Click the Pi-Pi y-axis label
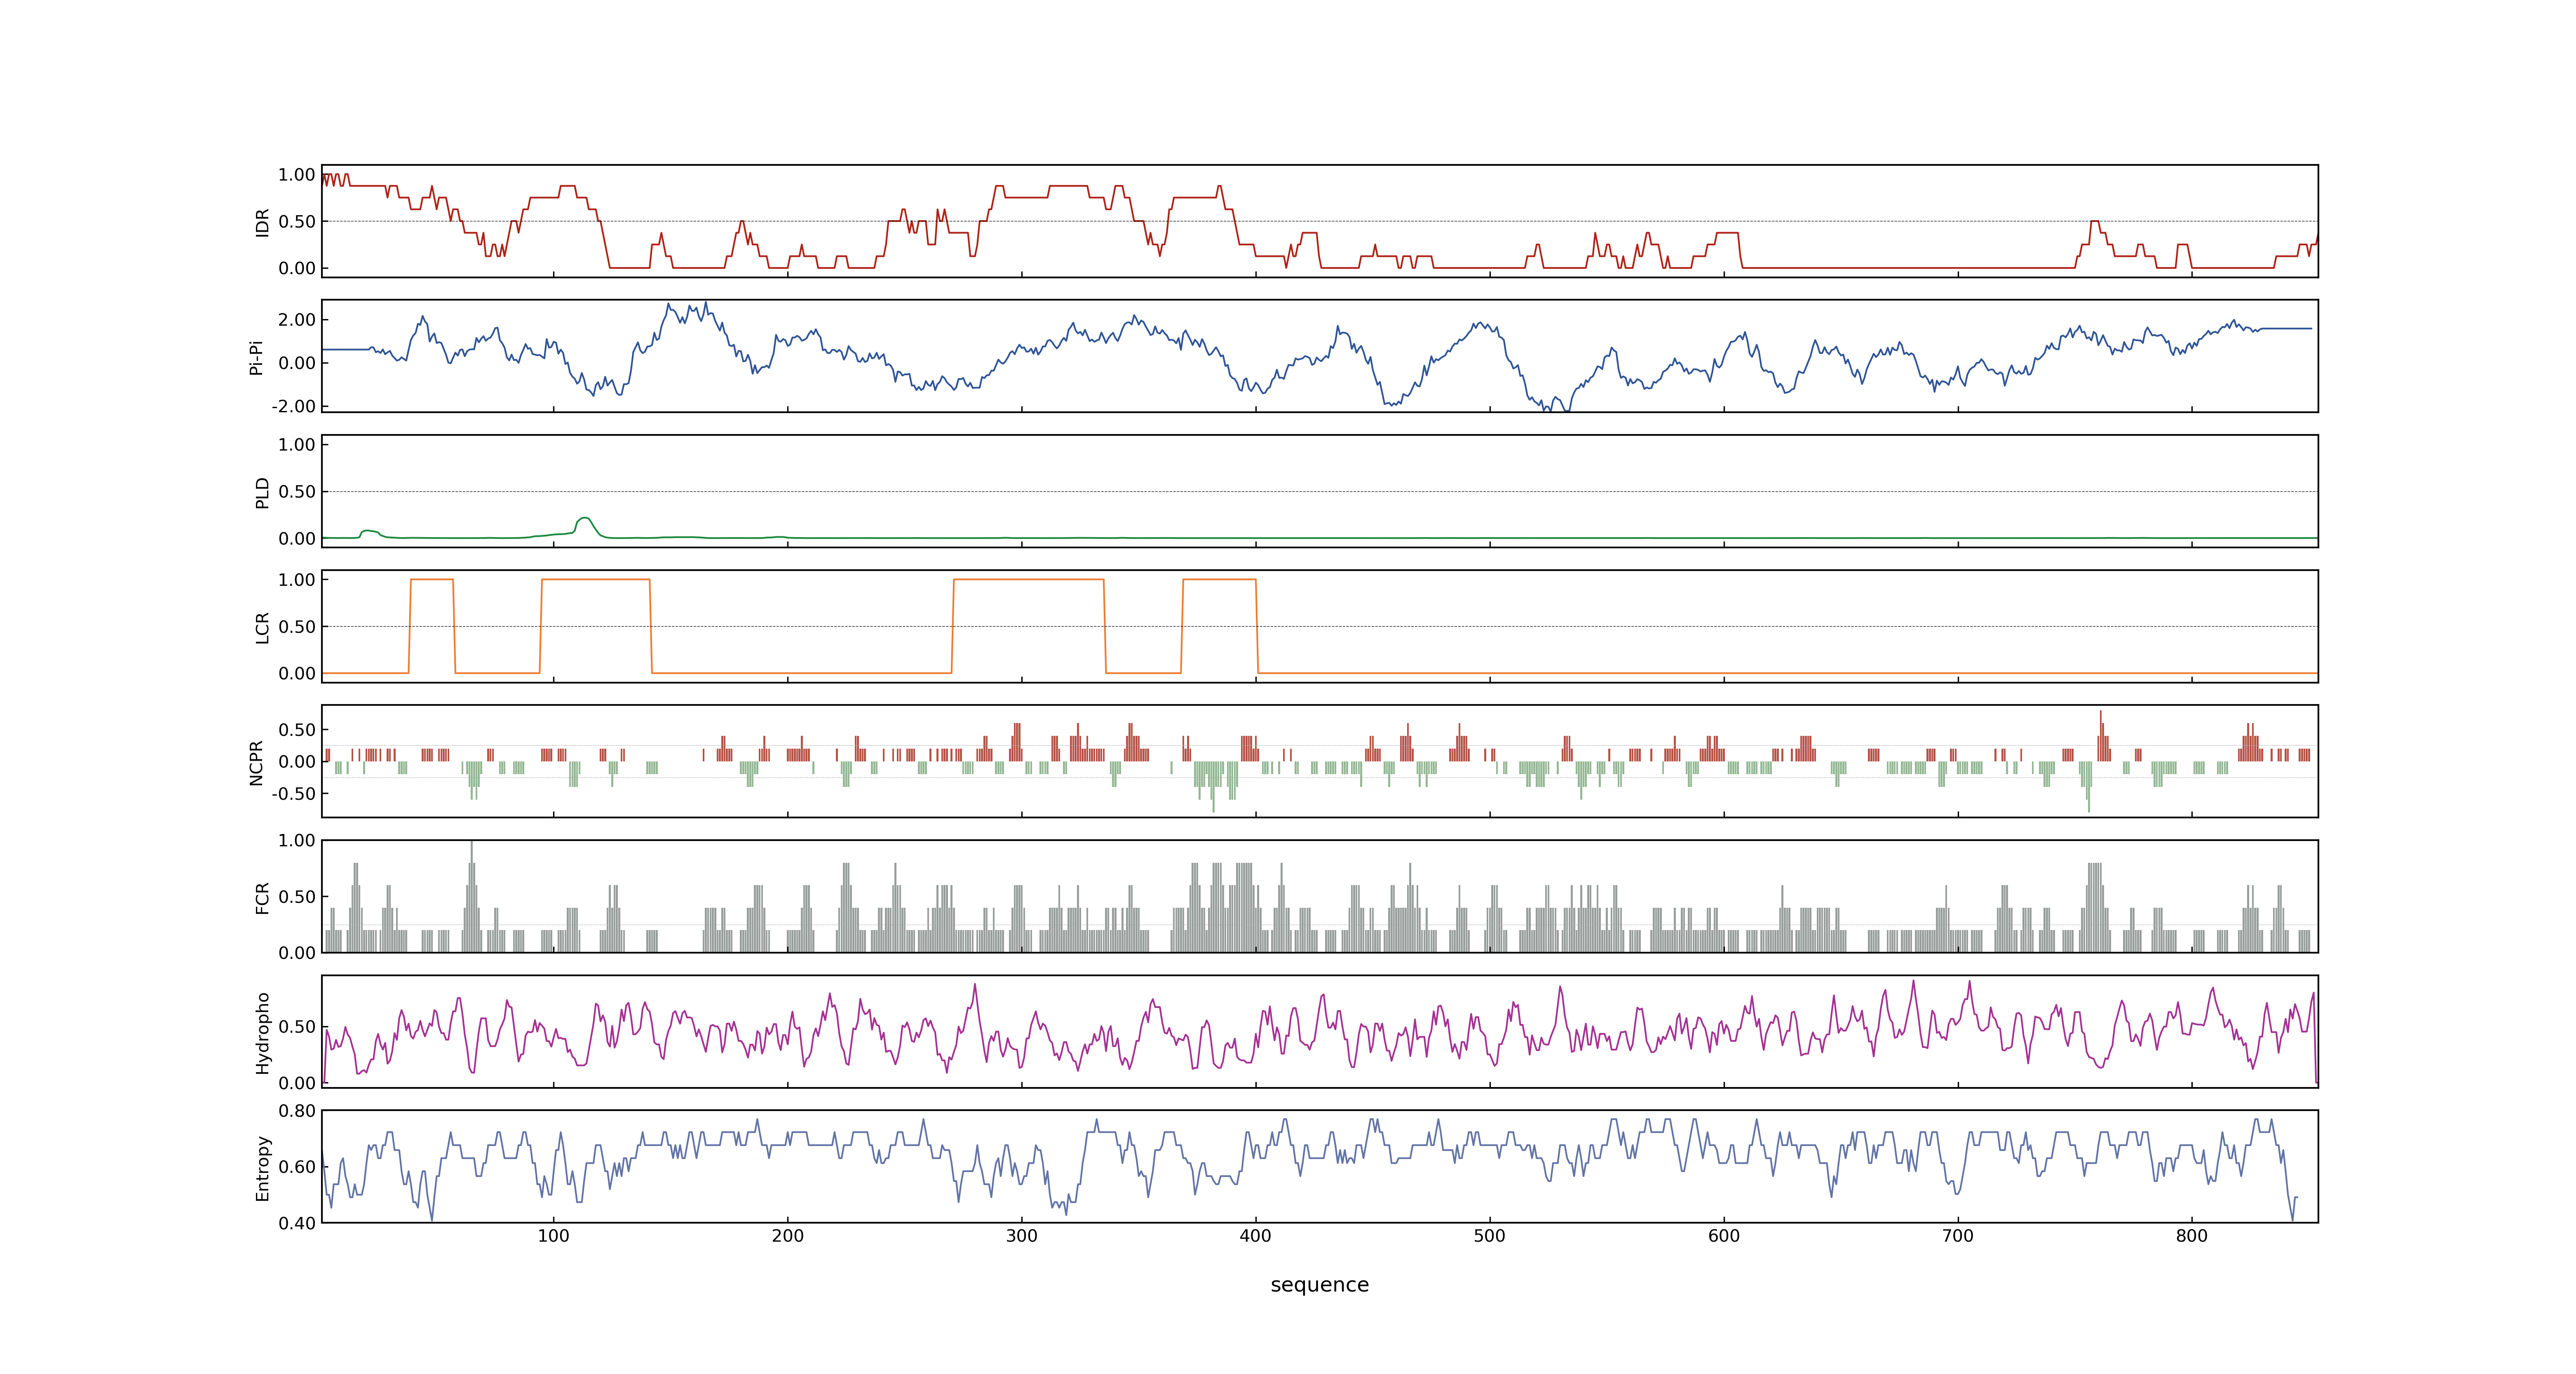The height and width of the screenshot is (1374, 2576). 256,357
